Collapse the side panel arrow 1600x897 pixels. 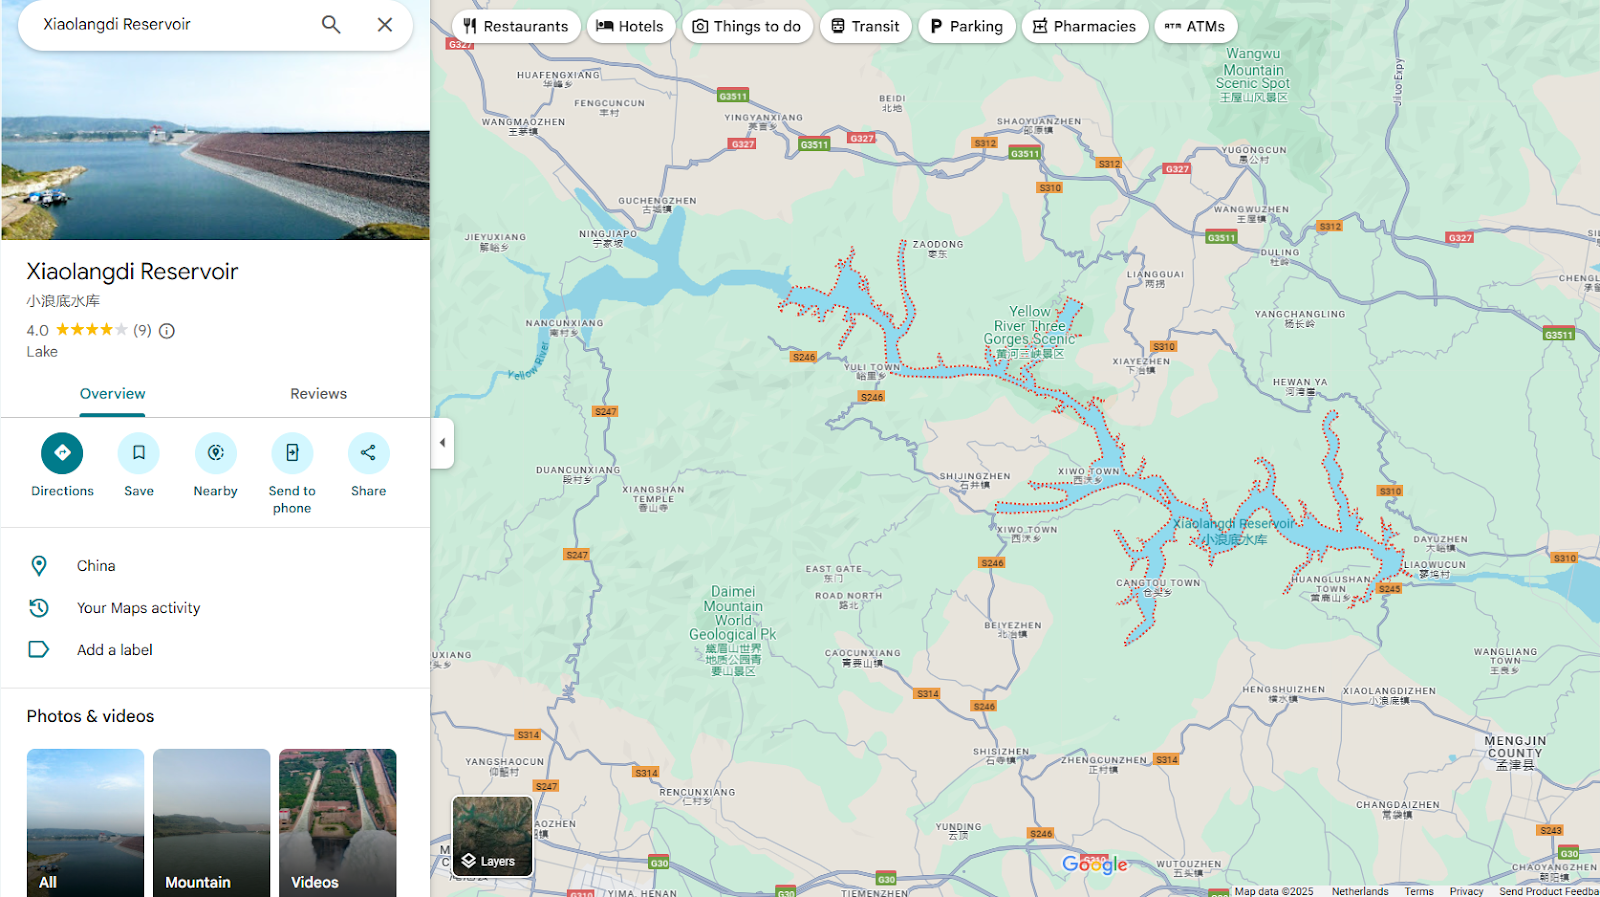coord(442,443)
